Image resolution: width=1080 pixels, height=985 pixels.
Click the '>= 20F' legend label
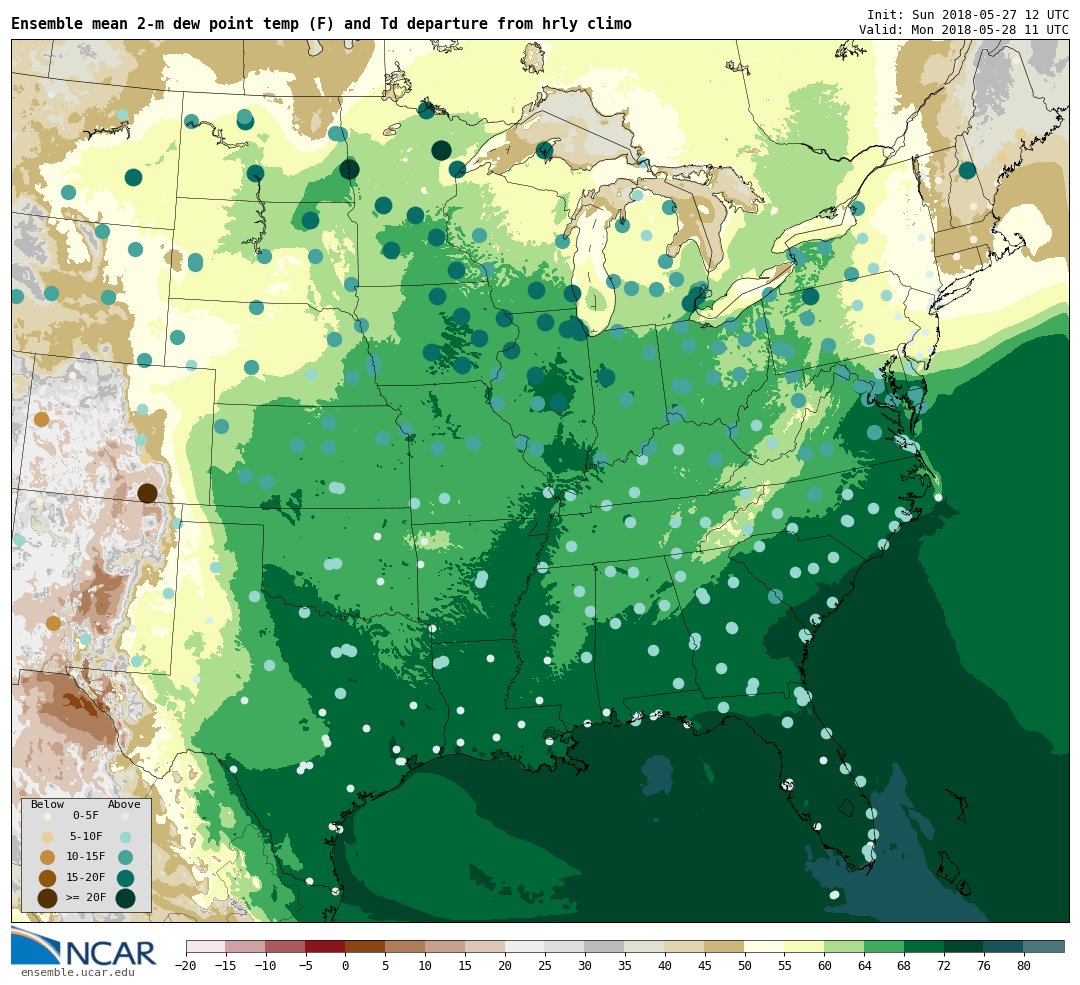(x=86, y=897)
